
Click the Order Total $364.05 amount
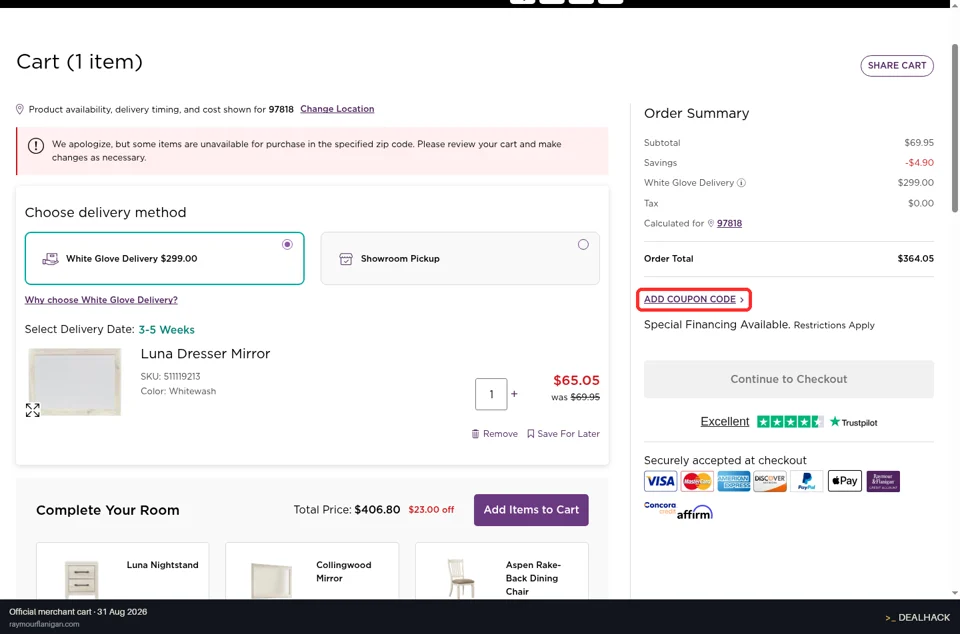pos(915,259)
